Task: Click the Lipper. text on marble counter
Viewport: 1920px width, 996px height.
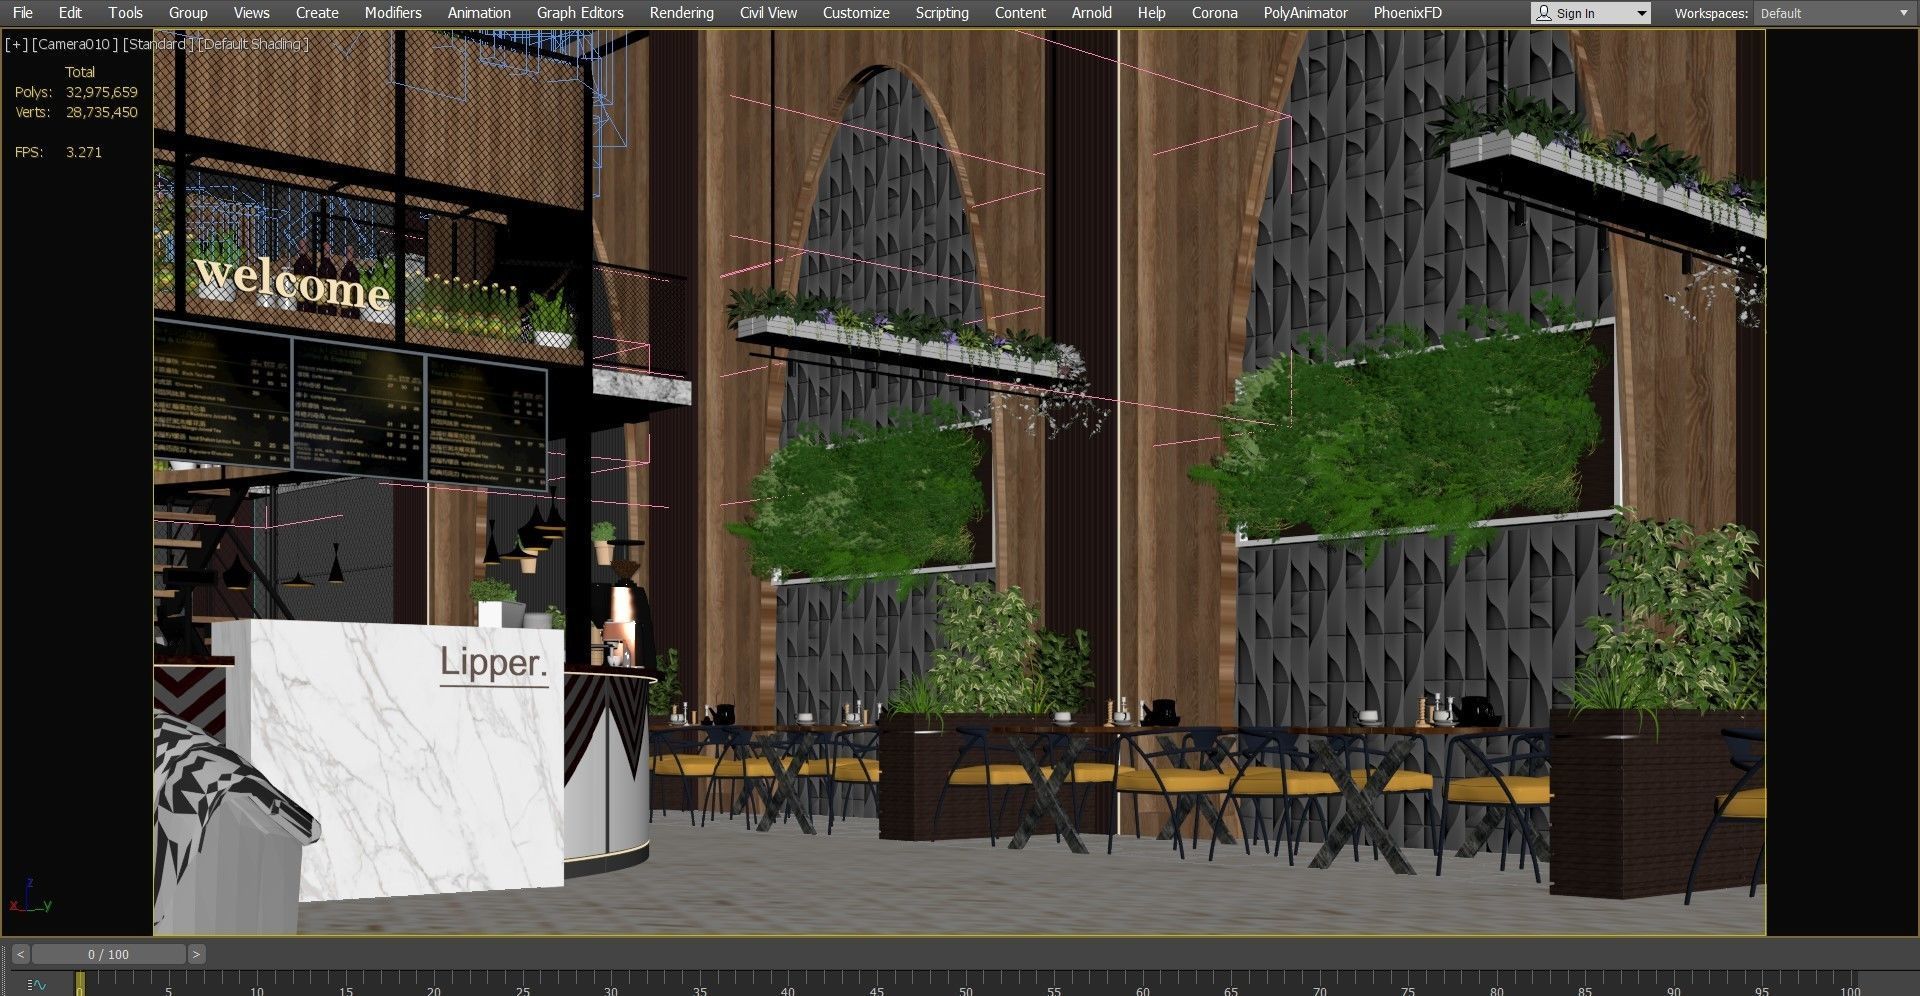Action: (x=494, y=664)
